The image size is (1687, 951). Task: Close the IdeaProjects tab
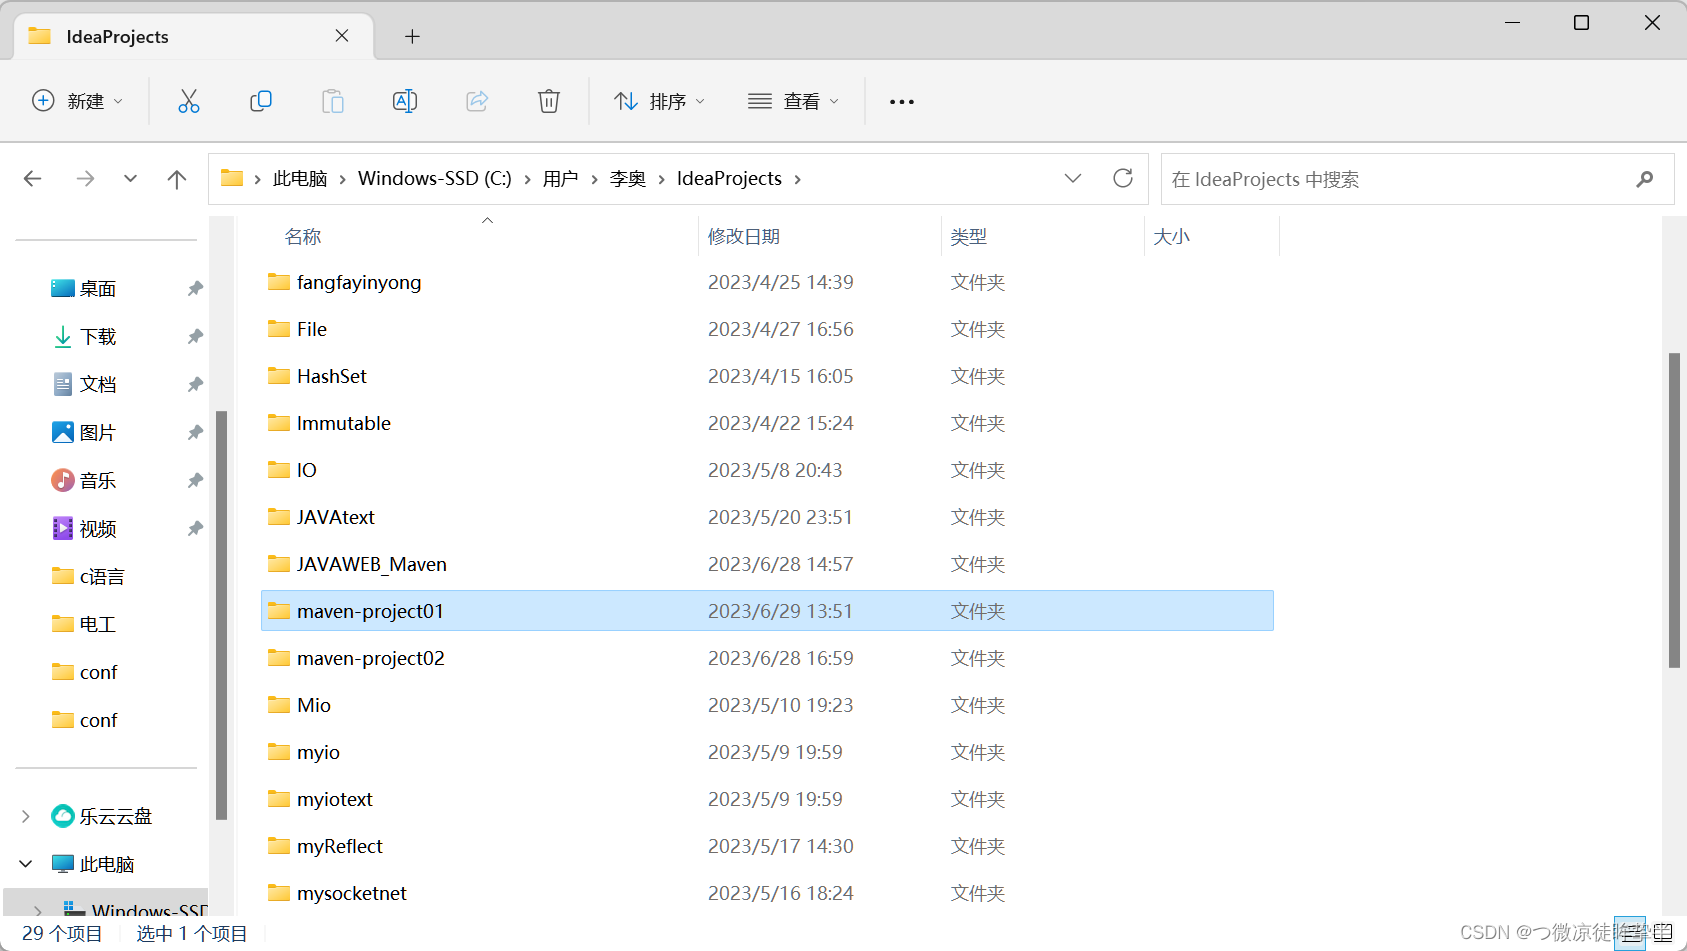click(x=342, y=36)
